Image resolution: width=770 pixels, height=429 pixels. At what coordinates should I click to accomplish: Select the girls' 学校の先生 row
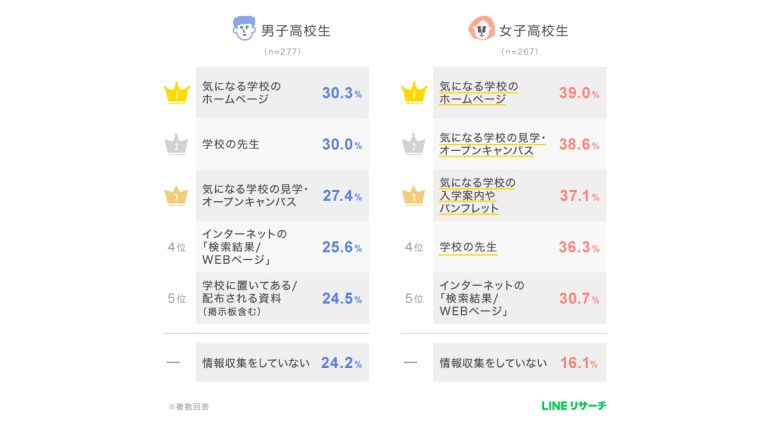coord(520,247)
